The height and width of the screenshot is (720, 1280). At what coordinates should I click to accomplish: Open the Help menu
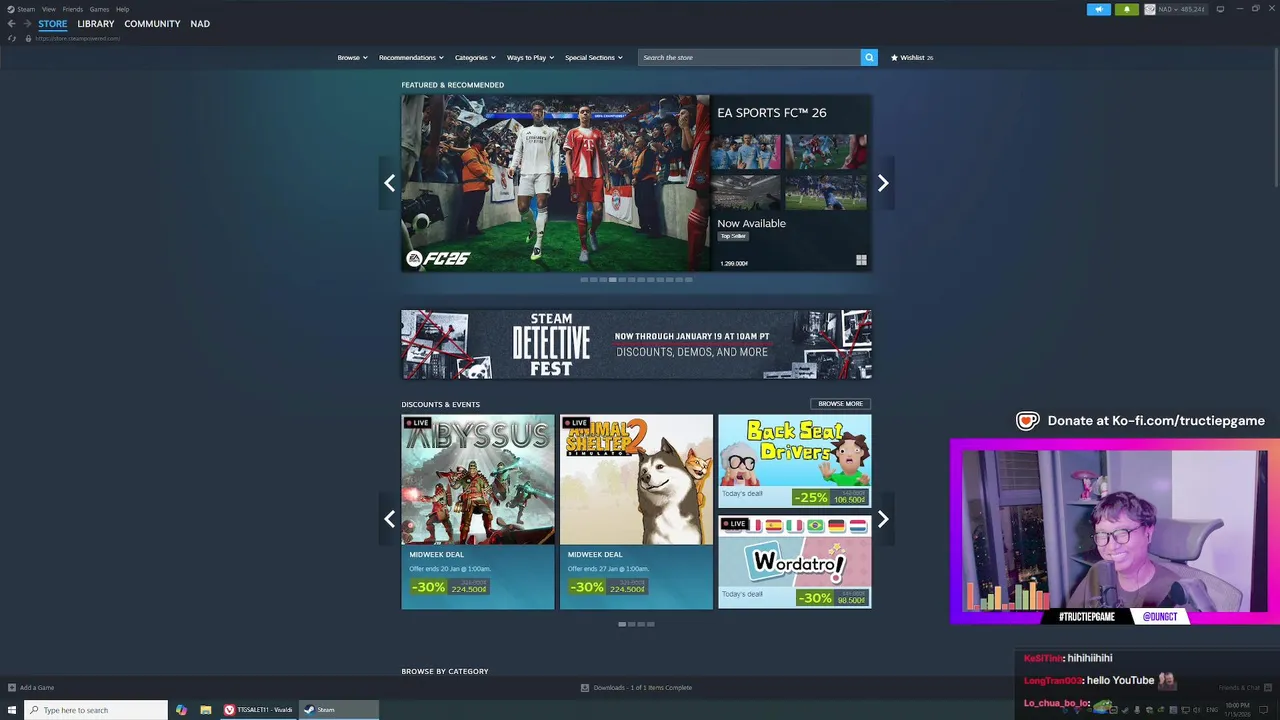pyautogui.click(x=122, y=9)
